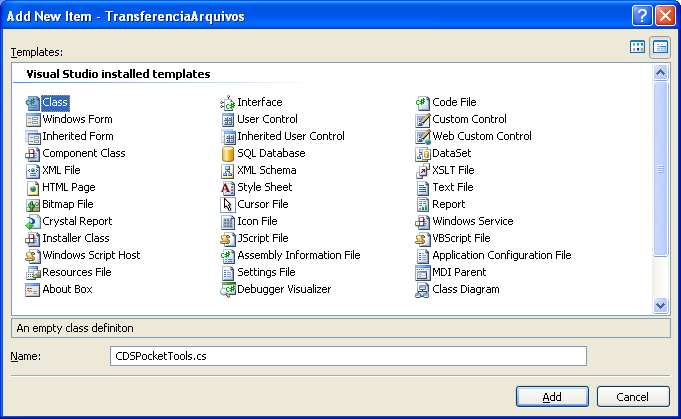The height and width of the screenshot is (419, 681).
Task: Pick the XML Schema icon
Action: (228, 171)
